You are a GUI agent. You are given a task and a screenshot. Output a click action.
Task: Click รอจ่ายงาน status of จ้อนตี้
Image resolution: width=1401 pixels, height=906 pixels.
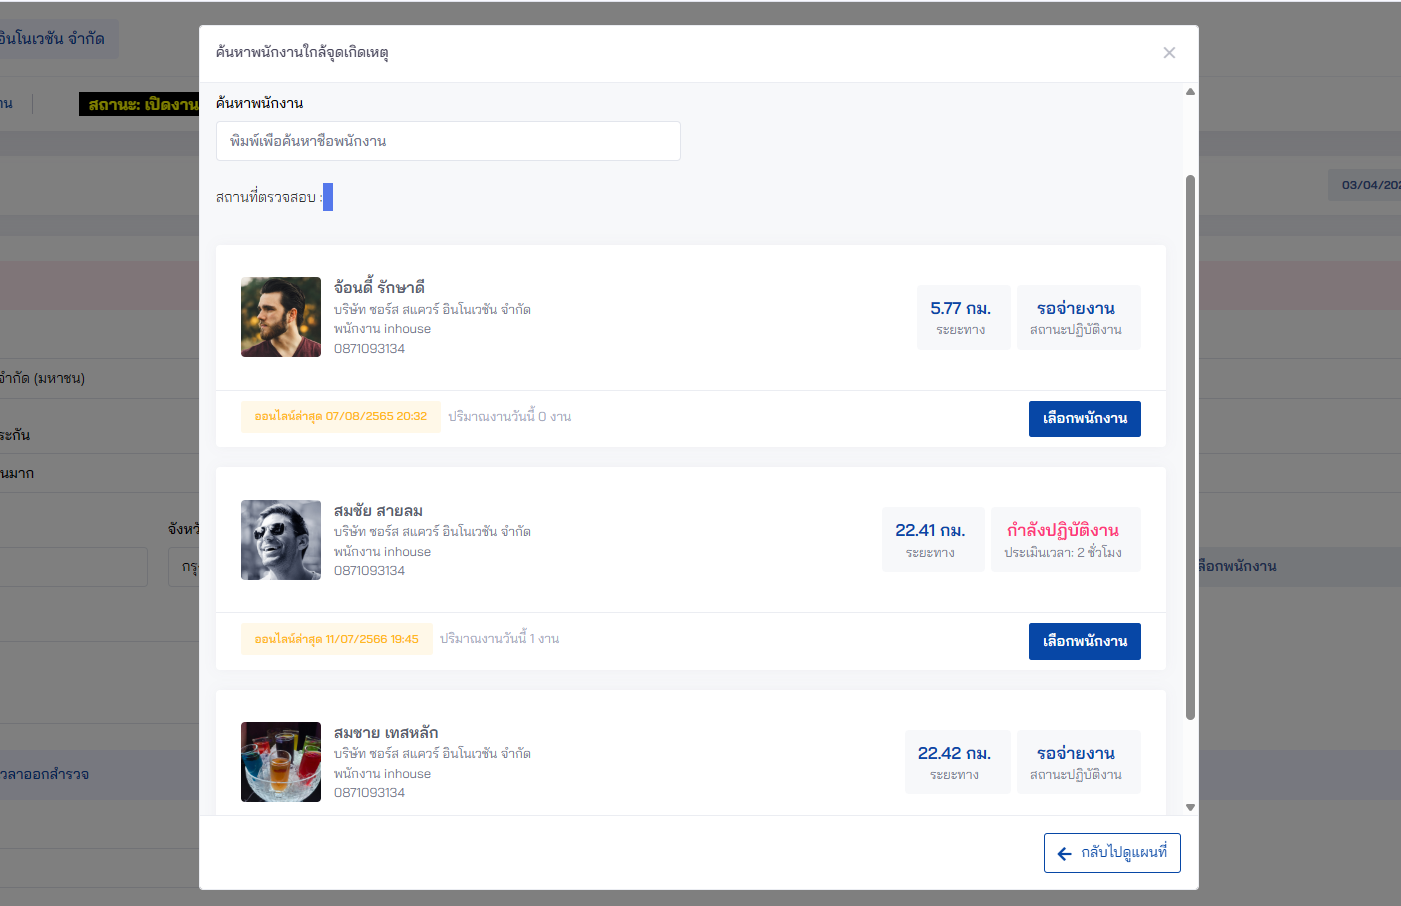coord(1077,318)
